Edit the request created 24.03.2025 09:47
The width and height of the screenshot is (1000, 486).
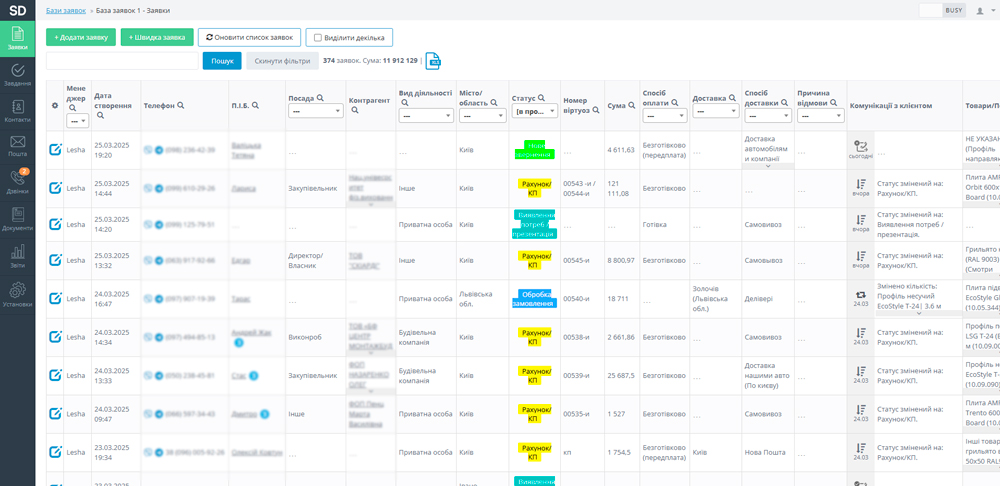(55, 414)
